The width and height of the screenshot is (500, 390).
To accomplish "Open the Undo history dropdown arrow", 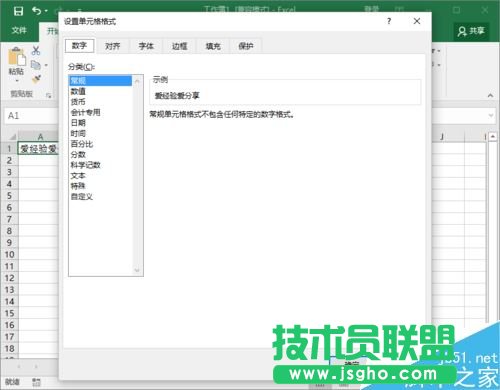I will pyautogui.click(x=46, y=11).
